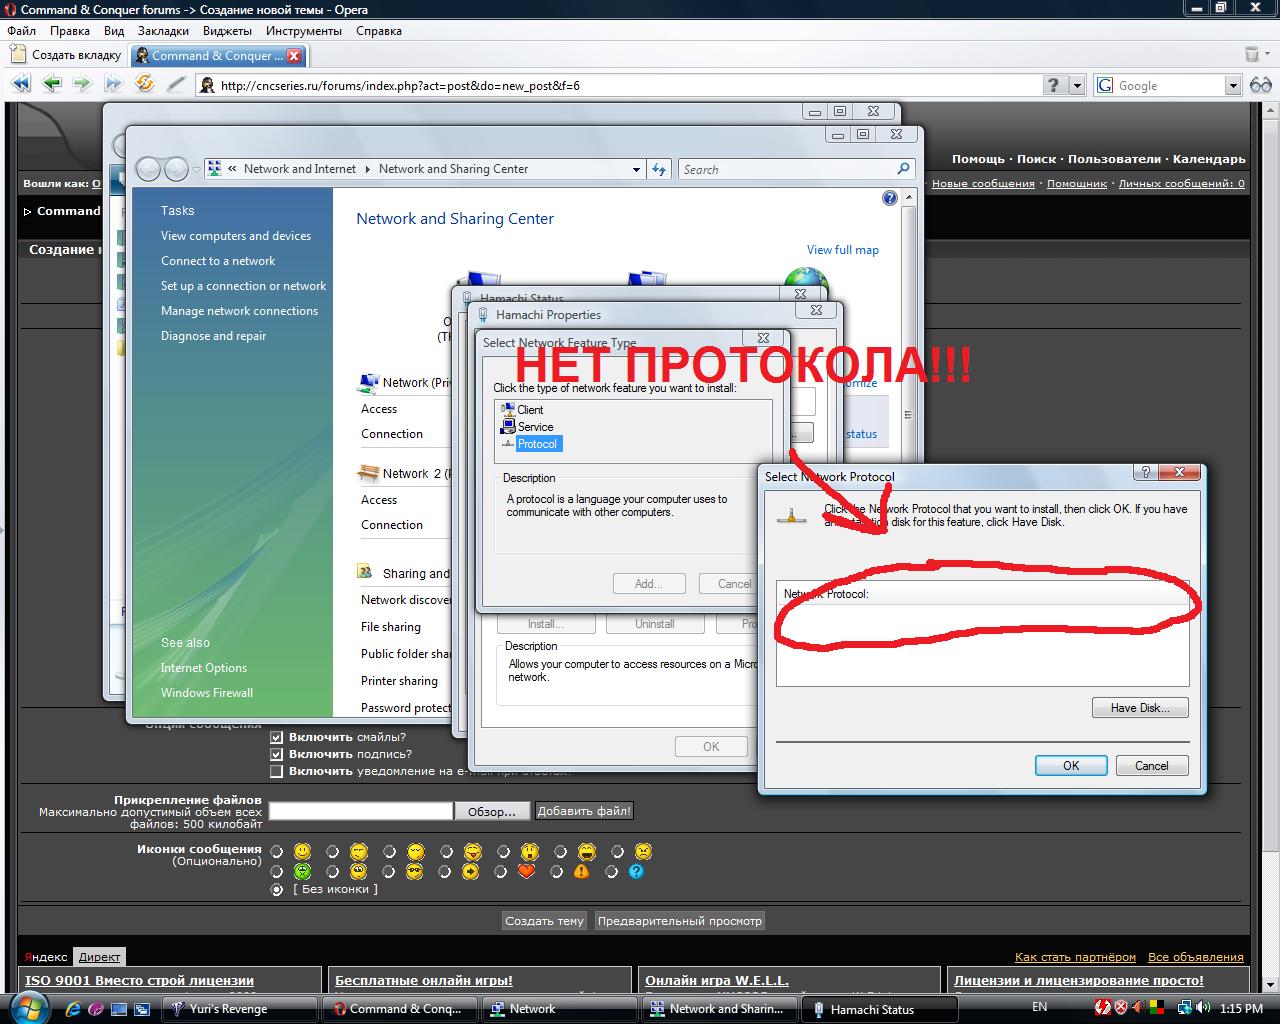Open the closed tabs trash icon
Screen dimensions: 1280x1024
(x=1252, y=55)
